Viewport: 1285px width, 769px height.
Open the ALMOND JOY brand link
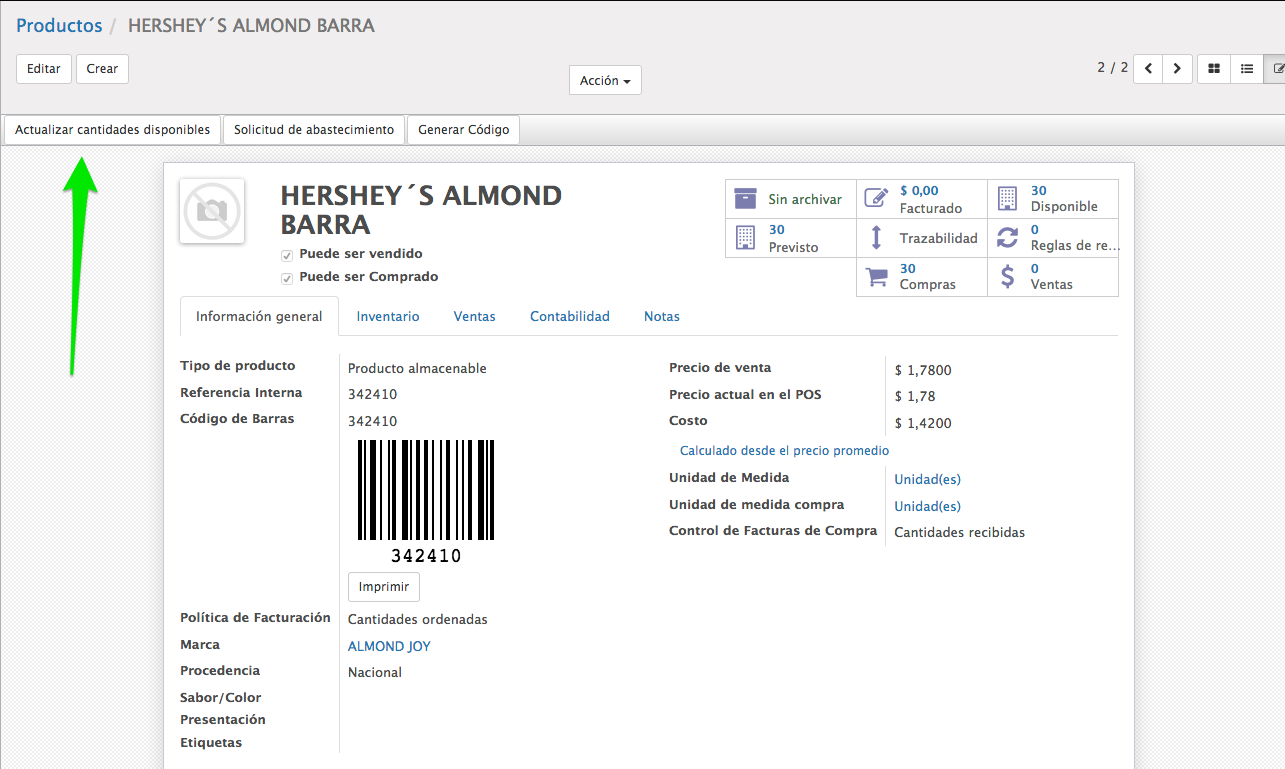tap(389, 646)
